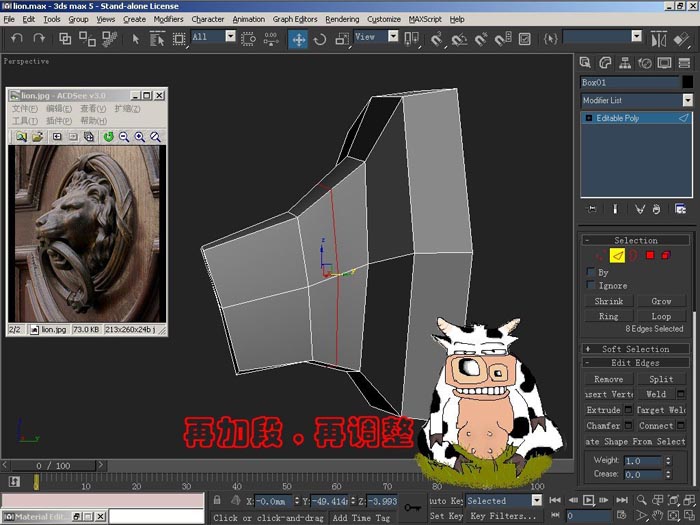
Task: Click the Redo arrow icon
Action: [39, 39]
